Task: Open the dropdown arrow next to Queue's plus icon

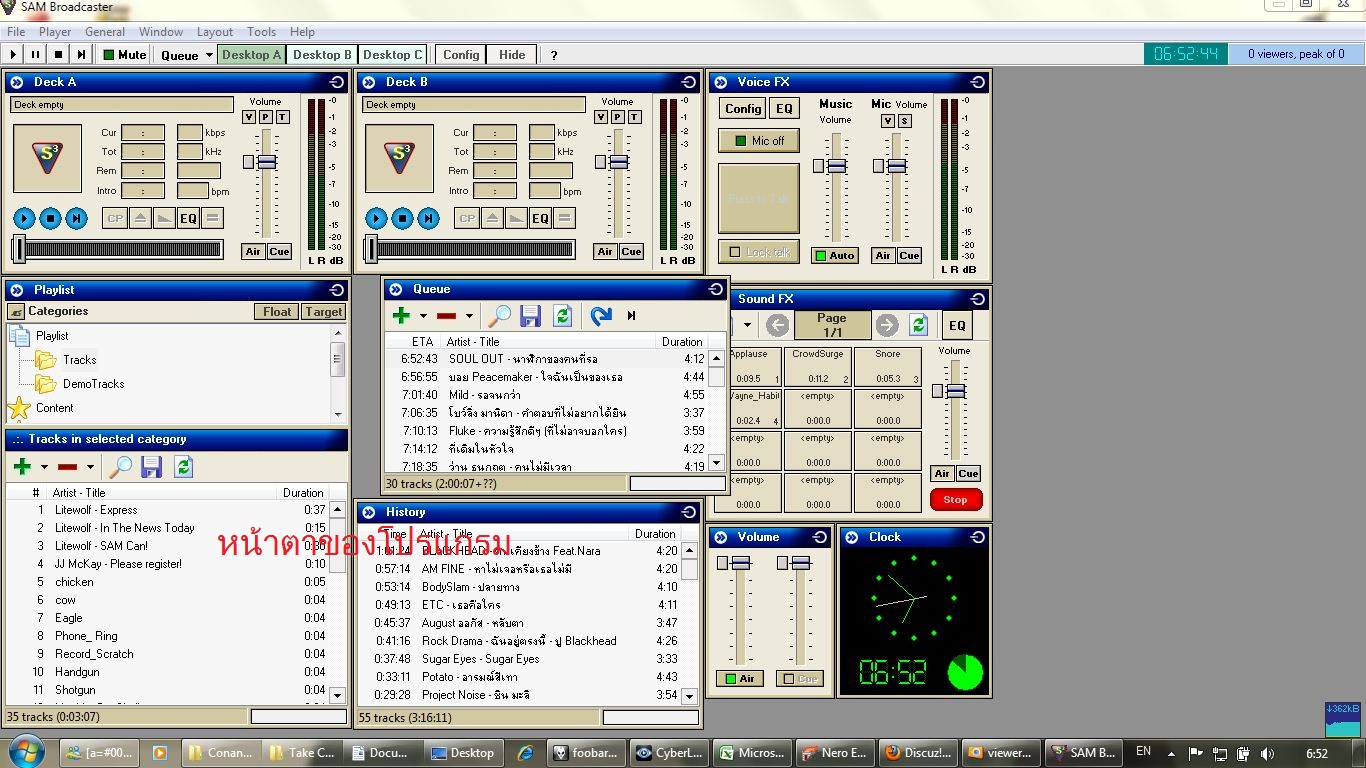Action: point(424,316)
